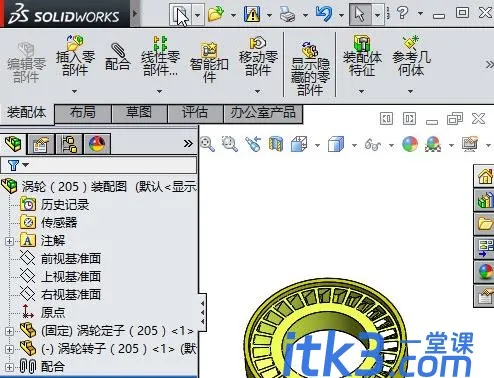Expand the 涡轮定子 (205) component node

(x=9, y=331)
